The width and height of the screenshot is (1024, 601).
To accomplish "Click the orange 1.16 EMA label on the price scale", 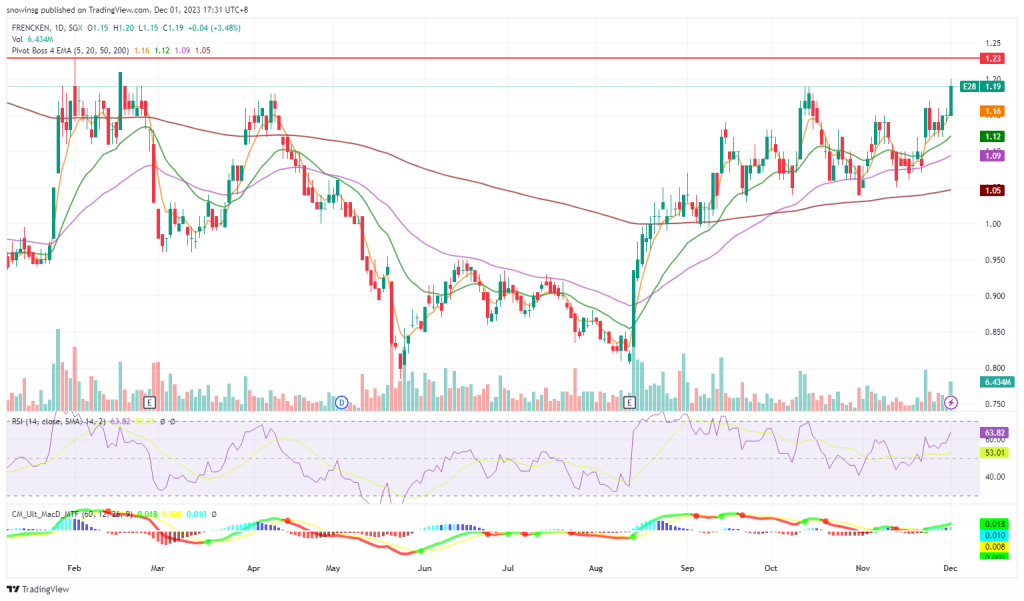I will click(993, 111).
